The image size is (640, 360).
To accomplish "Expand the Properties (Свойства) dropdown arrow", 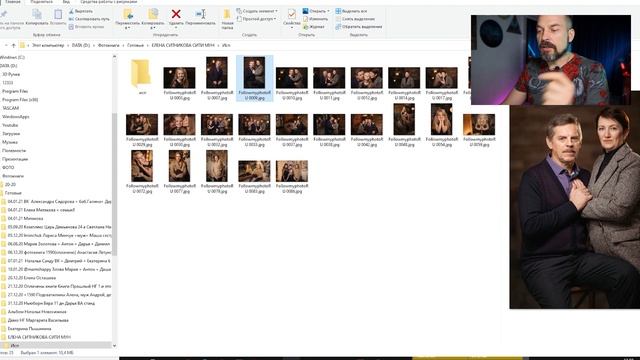I will click(x=291, y=28).
